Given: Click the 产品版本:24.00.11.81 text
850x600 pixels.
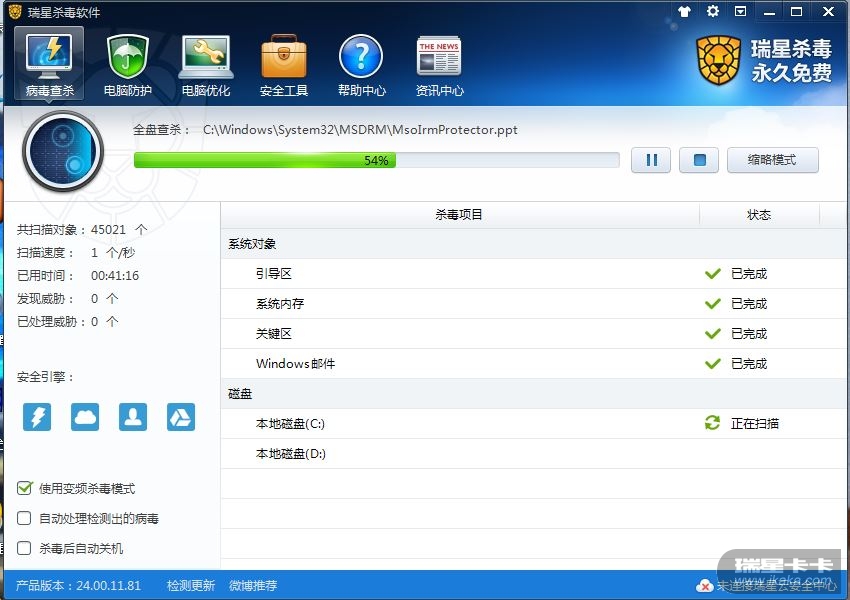Looking at the screenshot, I should click(79, 585).
